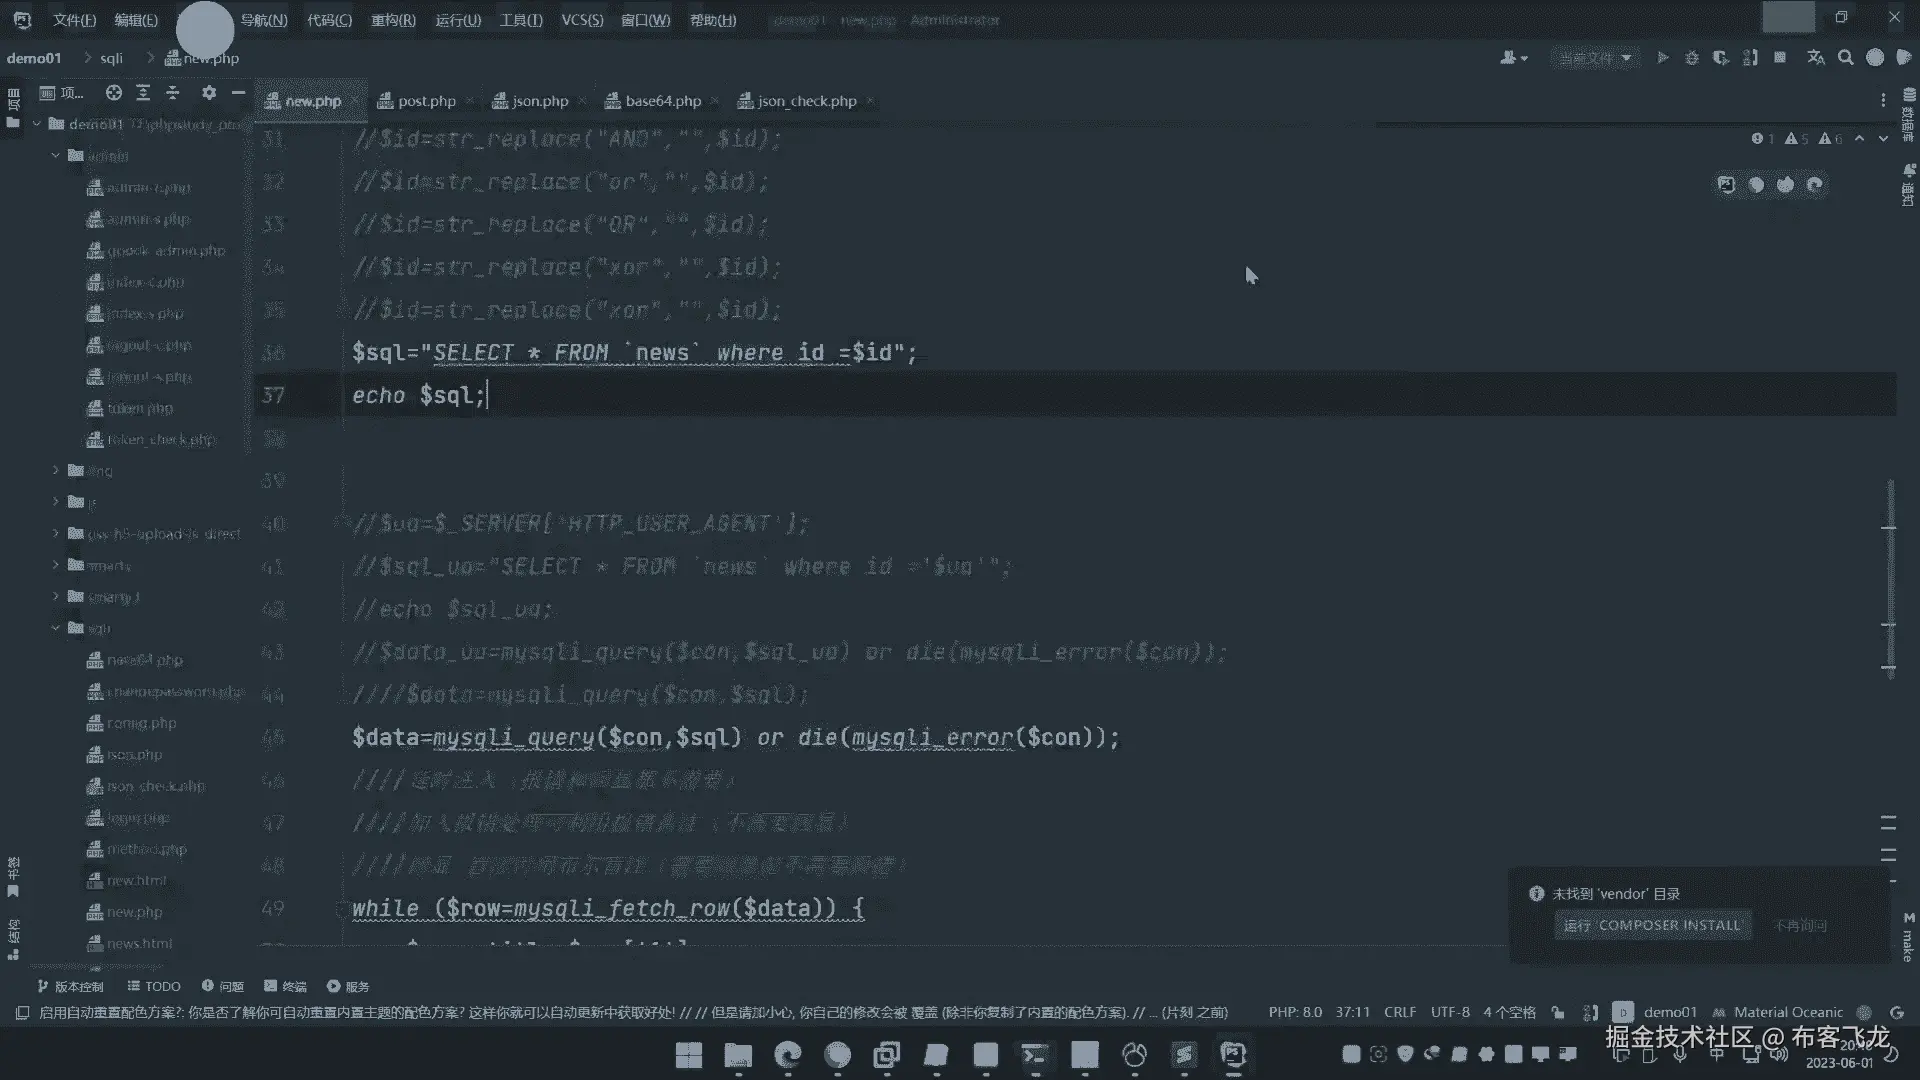Open the terminal tool window button
1920x1080 pixels.
[285, 986]
